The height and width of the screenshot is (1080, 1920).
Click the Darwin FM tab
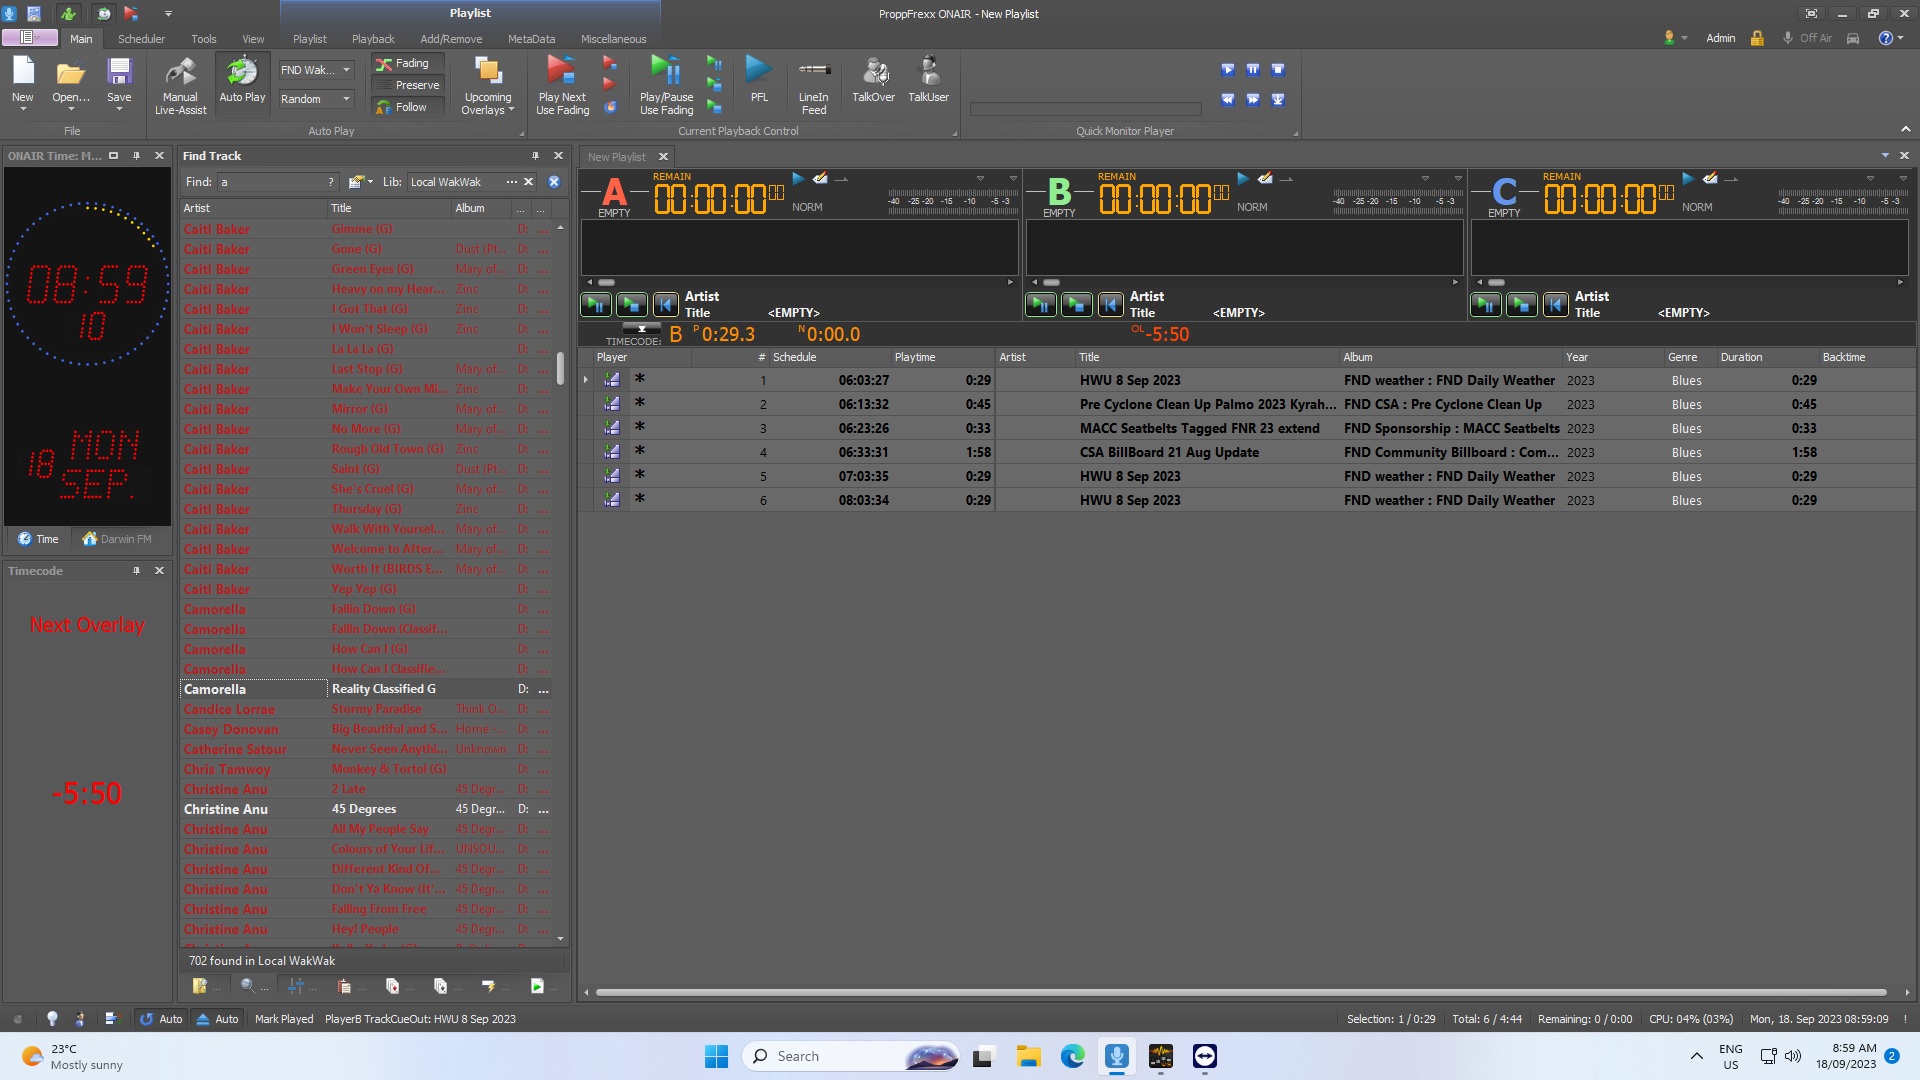click(x=118, y=539)
